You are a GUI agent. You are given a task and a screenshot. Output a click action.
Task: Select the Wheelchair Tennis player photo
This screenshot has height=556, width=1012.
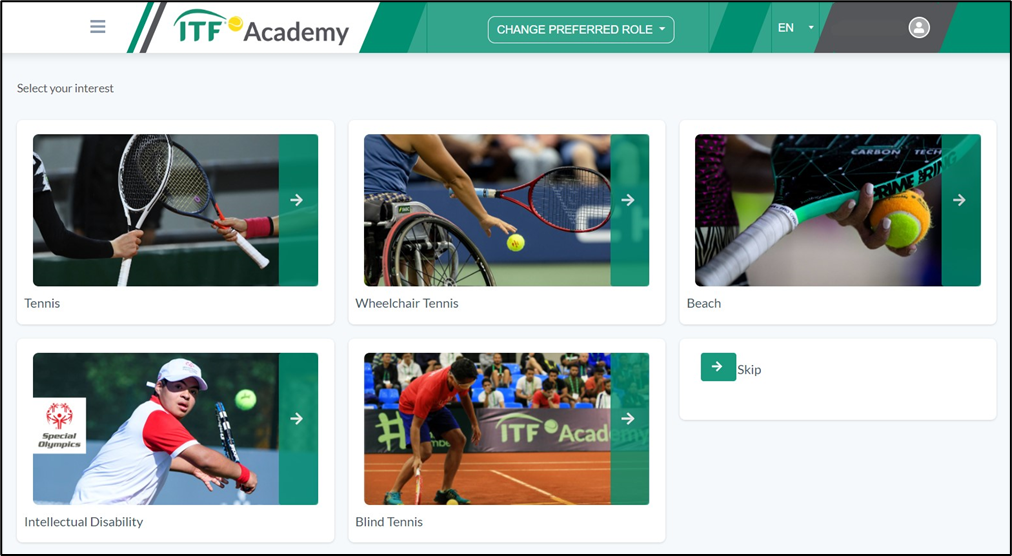tap(487, 210)
